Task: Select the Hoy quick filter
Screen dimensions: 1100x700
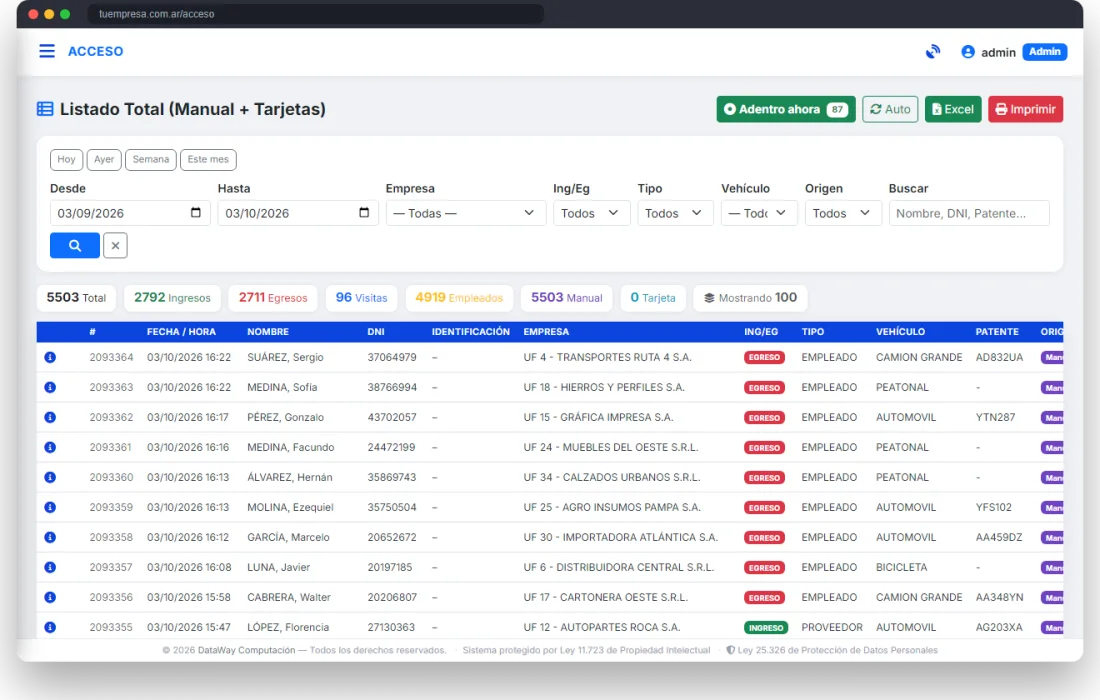Action: click(67, 159)
